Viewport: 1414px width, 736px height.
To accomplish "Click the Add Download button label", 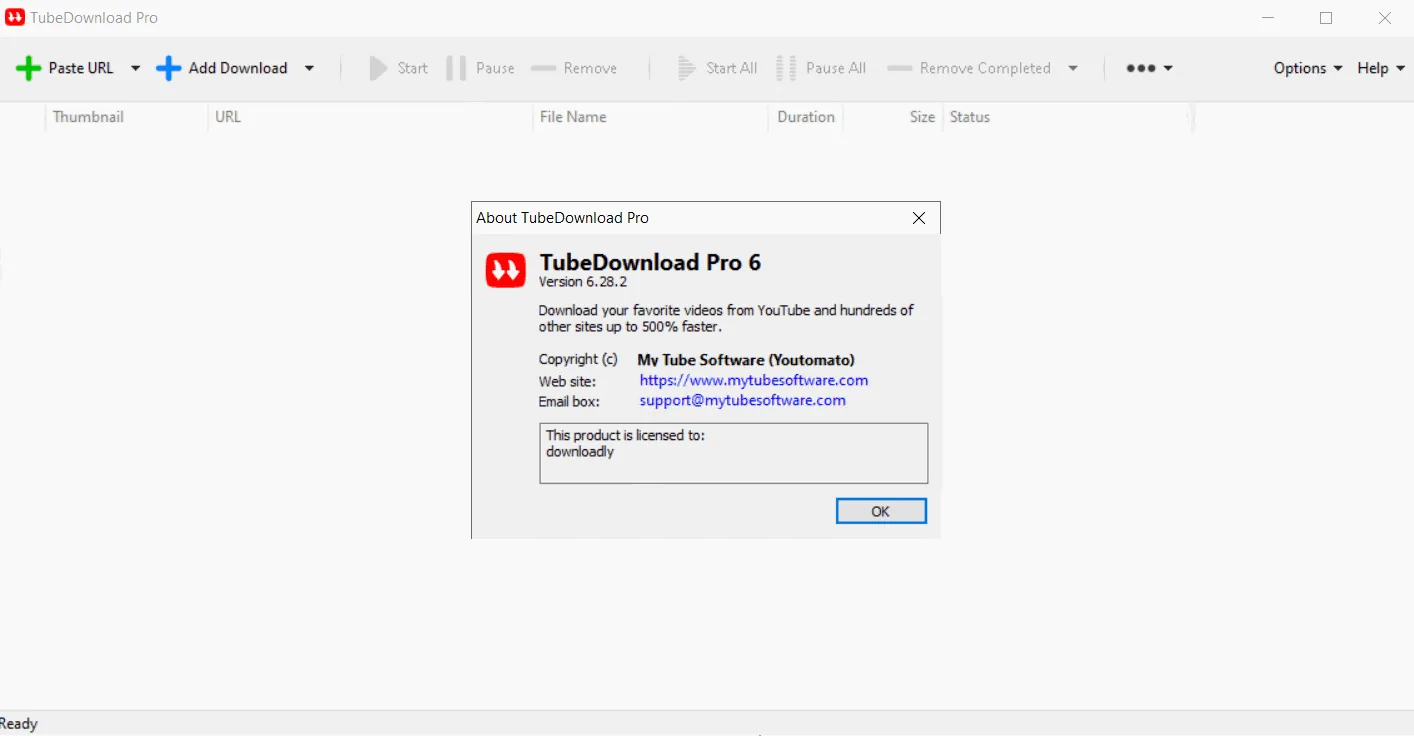I will tap(238, 68).
